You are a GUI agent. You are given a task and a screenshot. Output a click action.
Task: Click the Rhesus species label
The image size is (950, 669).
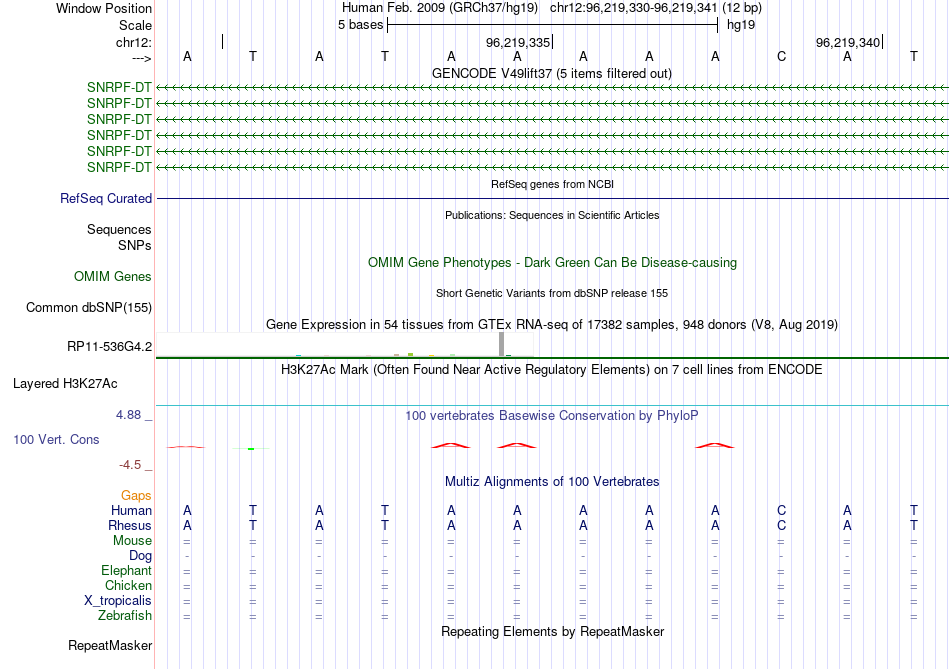[130, 526]
